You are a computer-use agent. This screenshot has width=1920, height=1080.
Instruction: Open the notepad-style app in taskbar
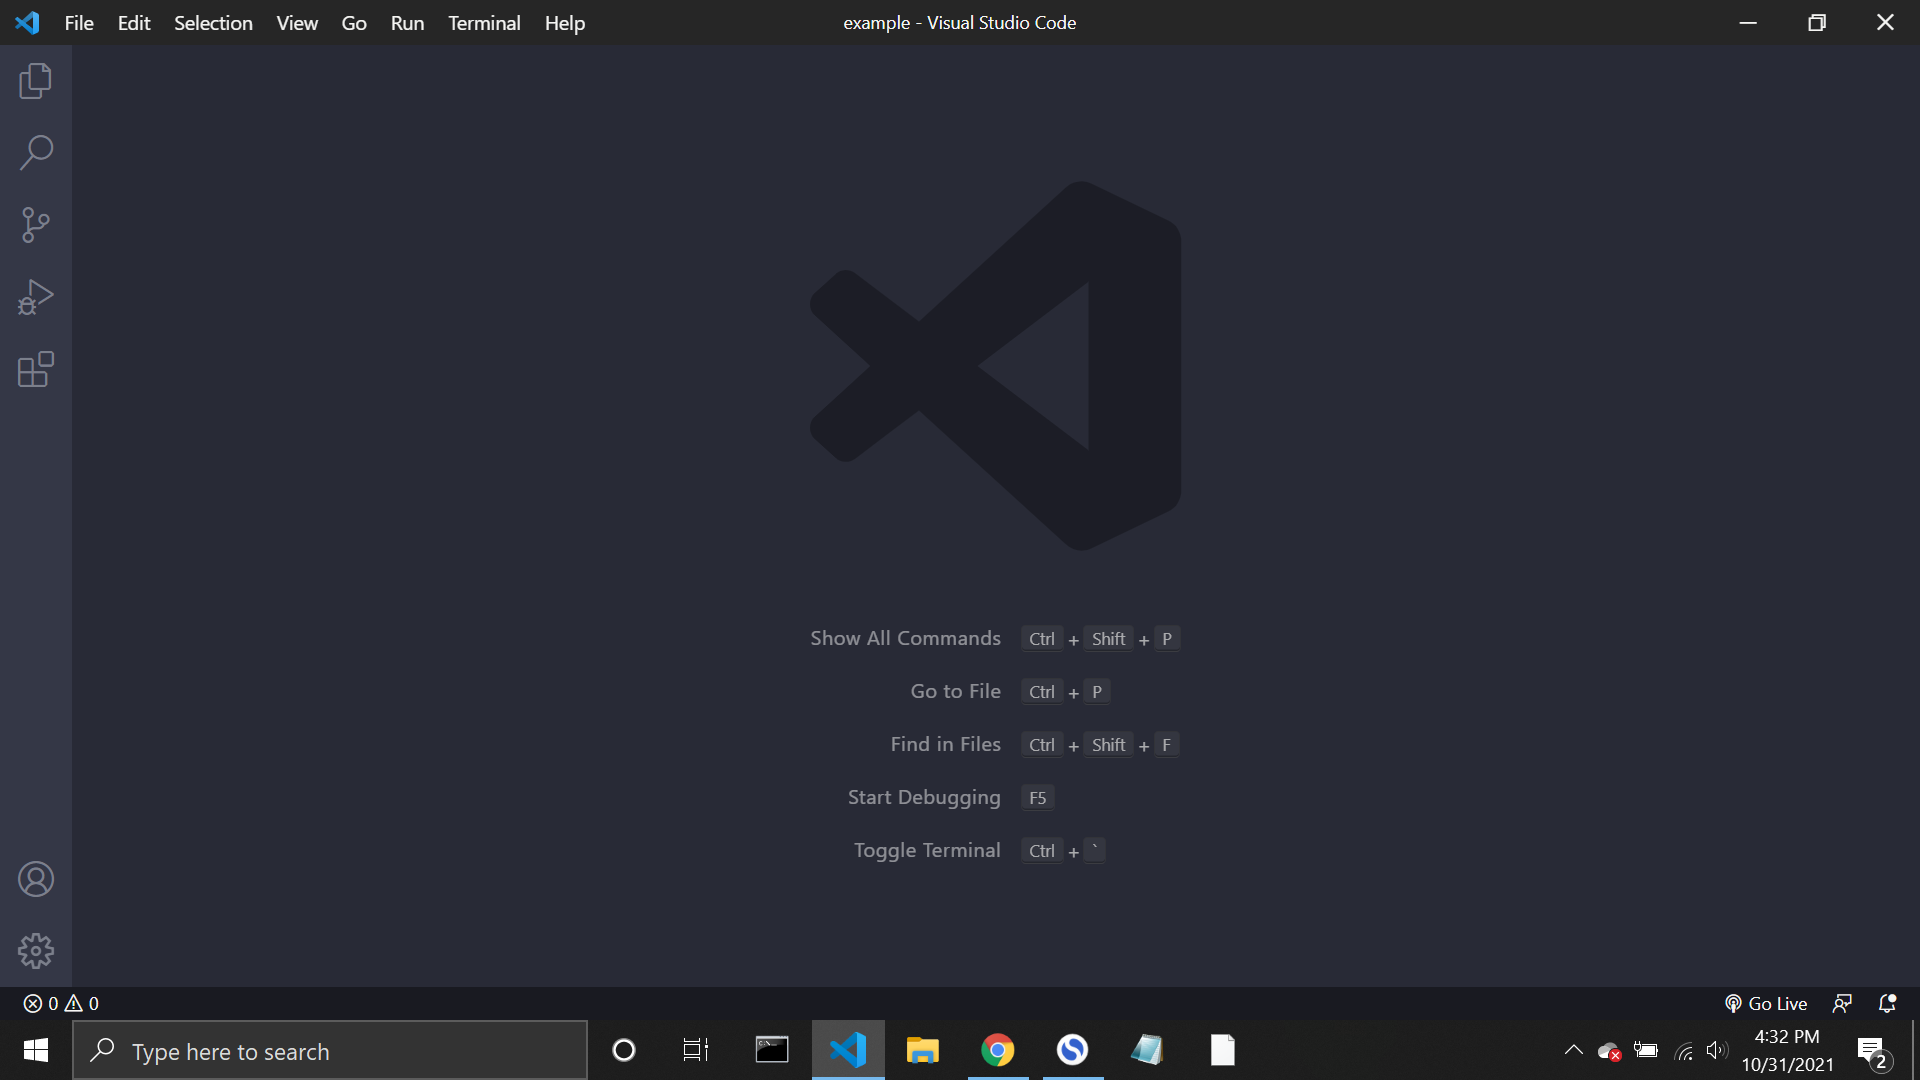(1147, 1050)
